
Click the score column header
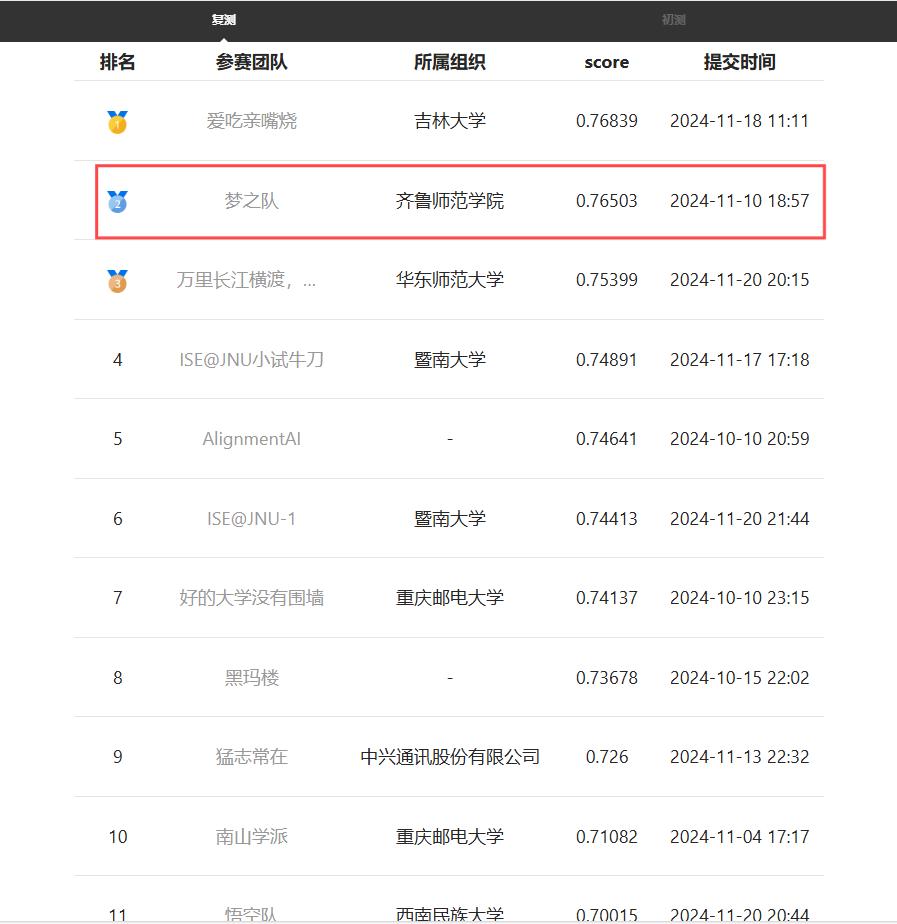607,62
